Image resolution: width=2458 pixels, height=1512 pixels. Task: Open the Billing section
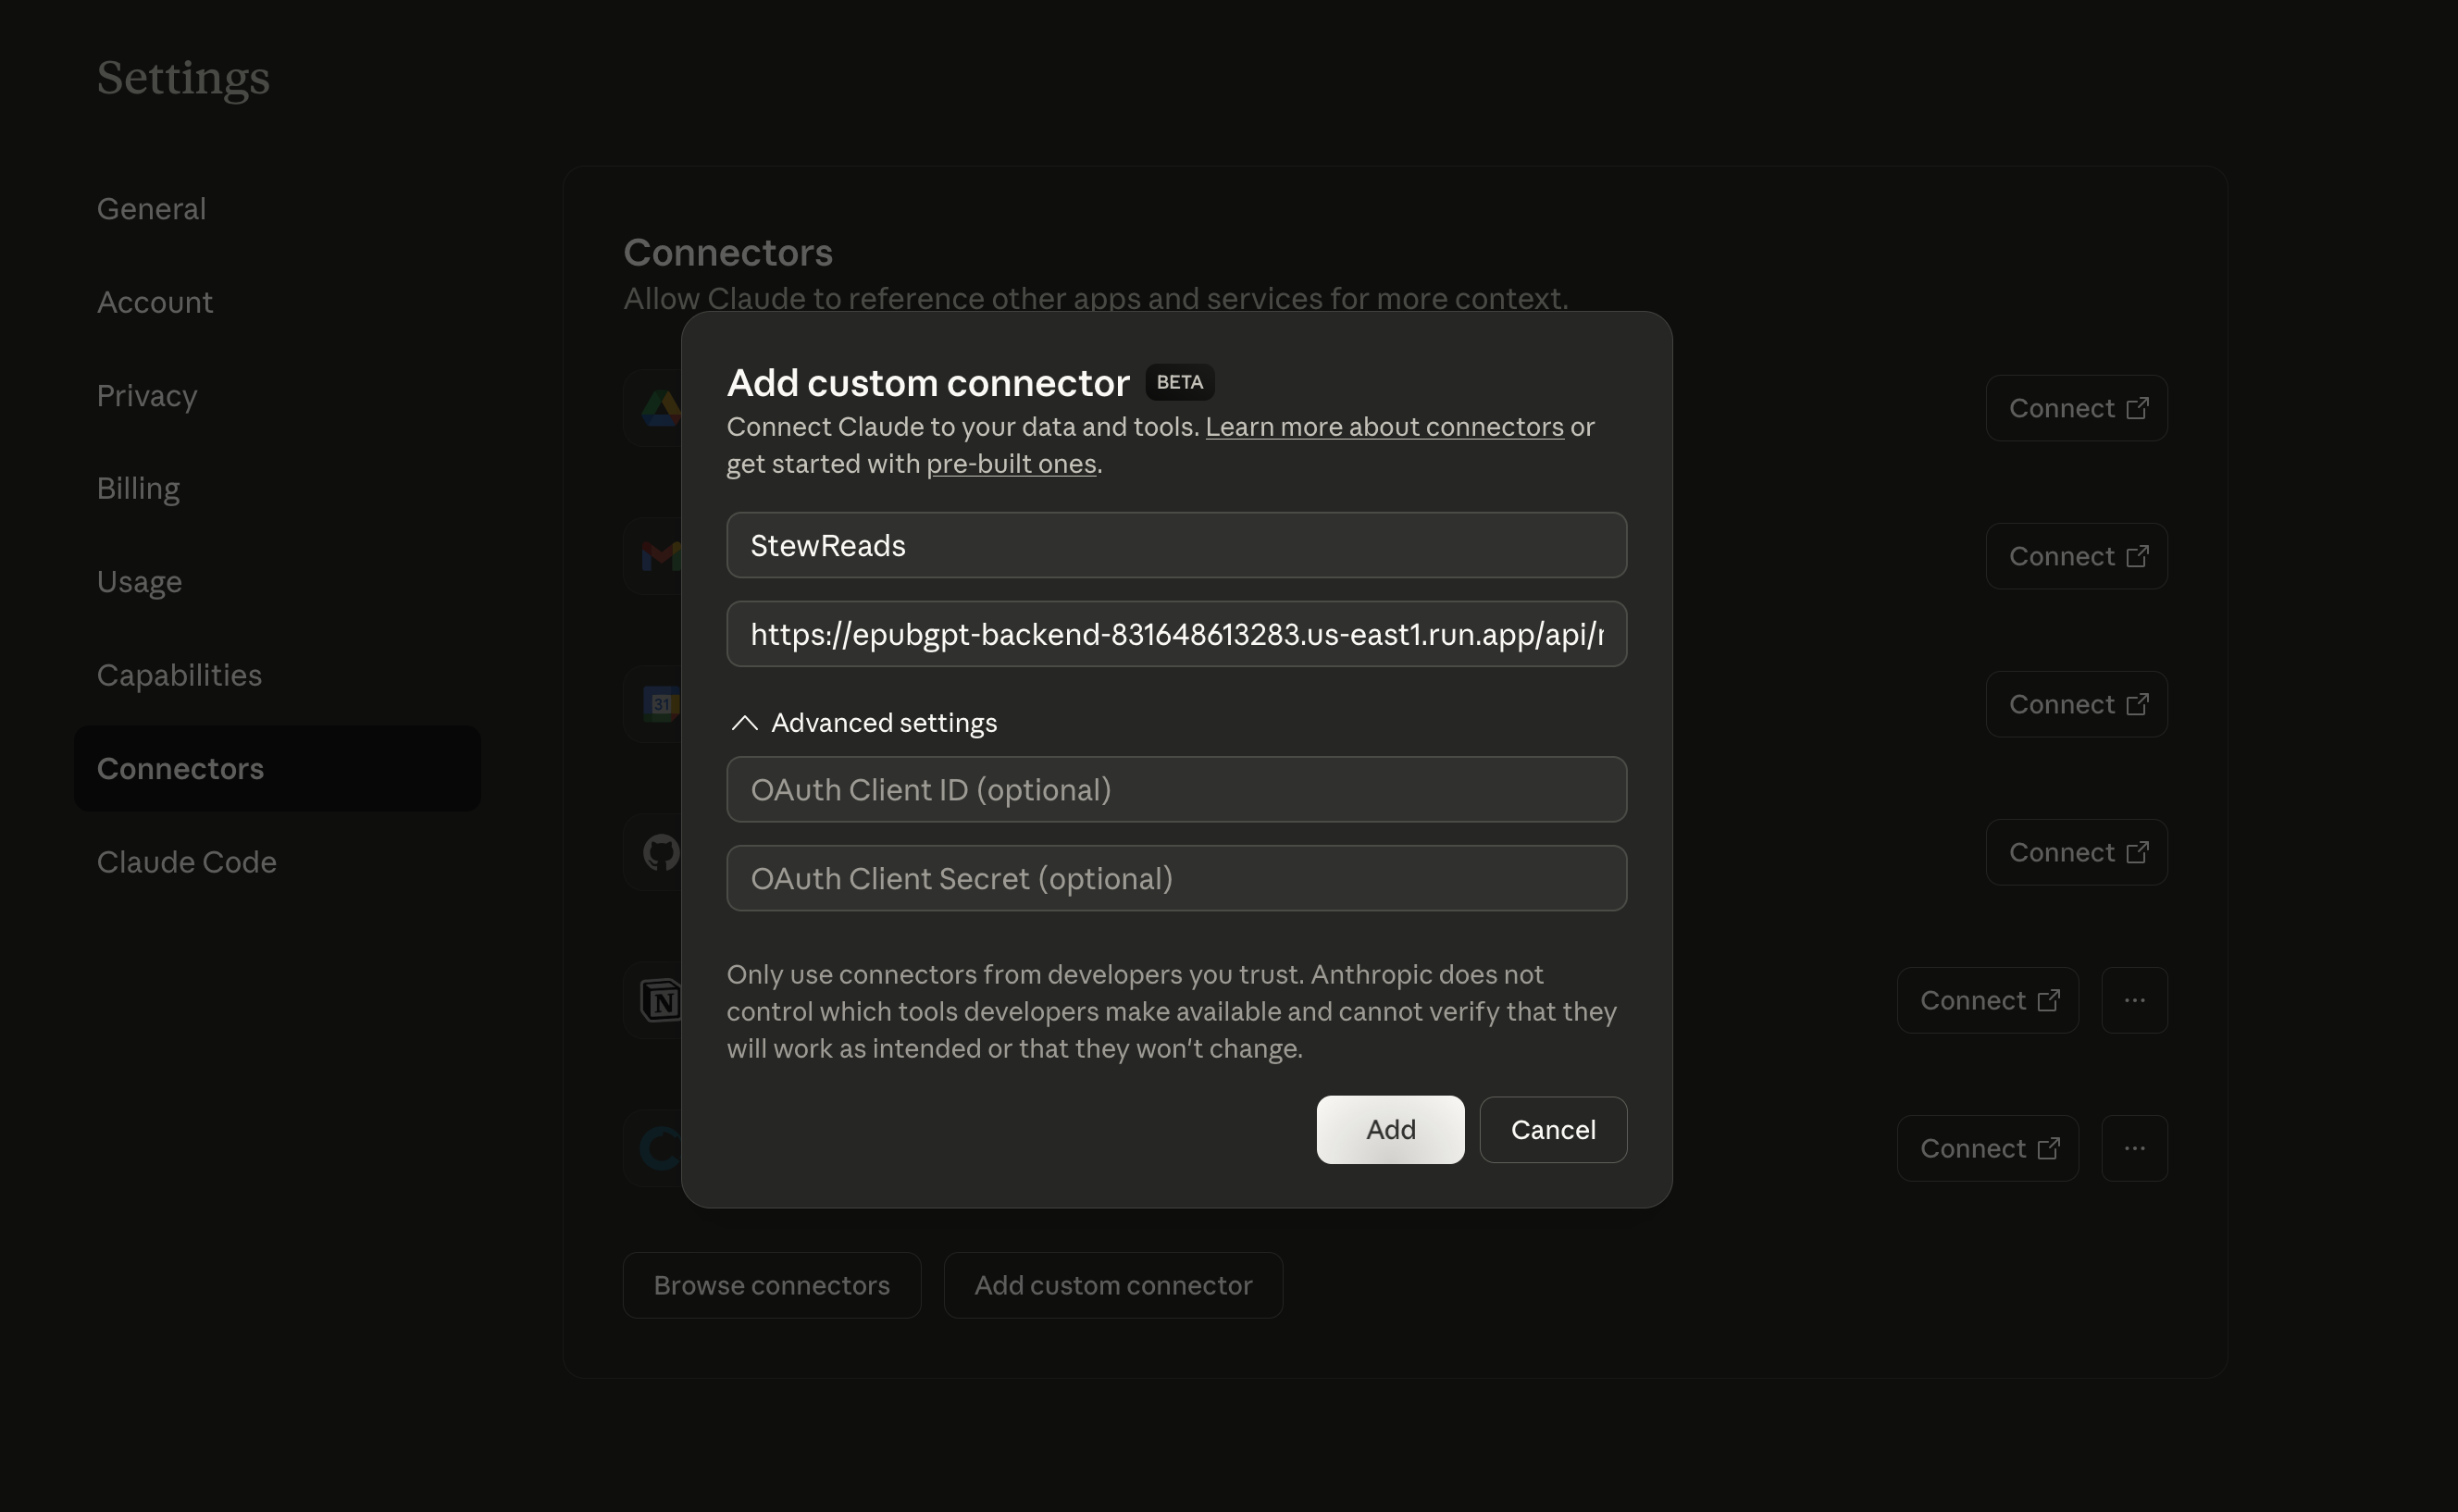coord(138,488)
